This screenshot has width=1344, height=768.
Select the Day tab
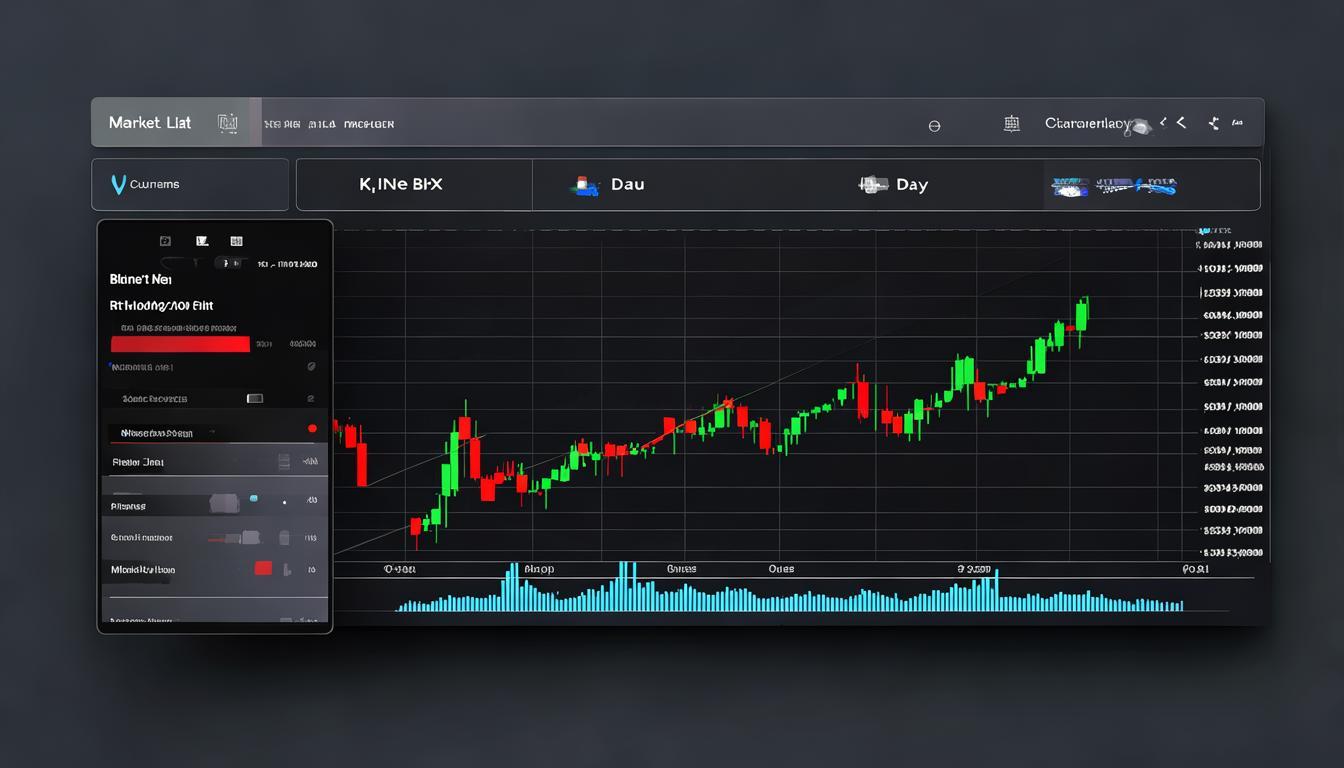tap(893, 183)
